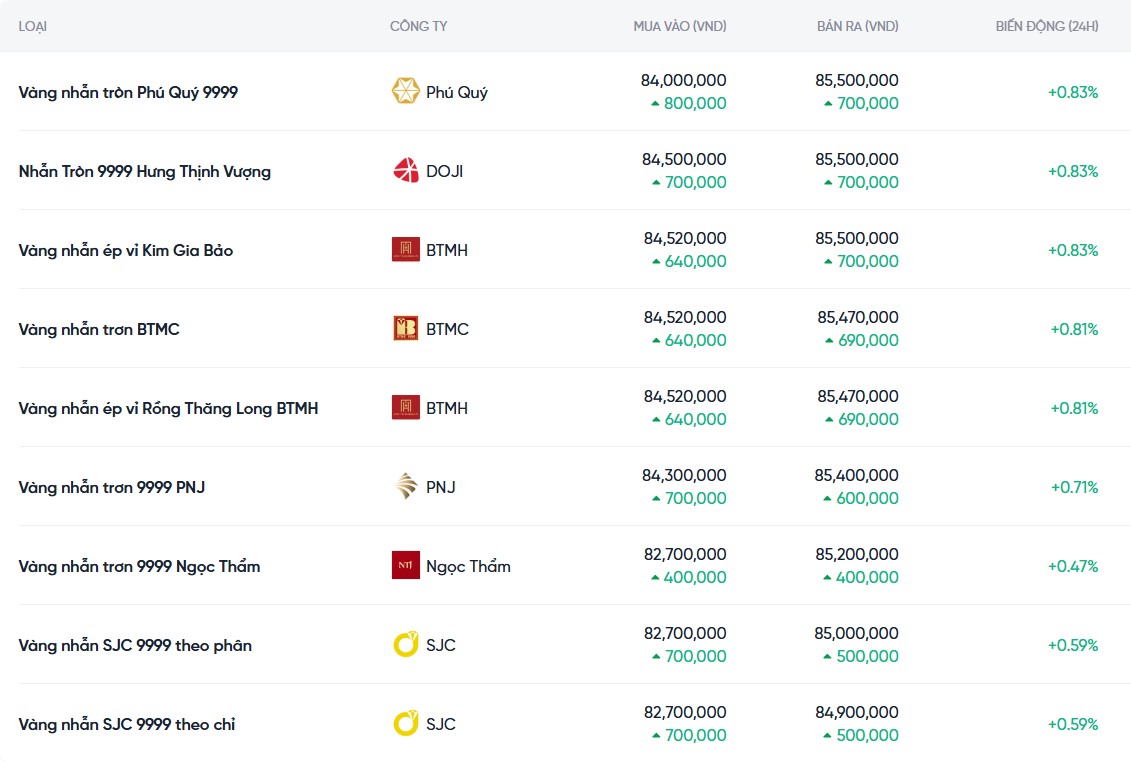Select Vàng nhẫn trơn BTMC product name
The image size is (1131, 762).
coord(99,329)
